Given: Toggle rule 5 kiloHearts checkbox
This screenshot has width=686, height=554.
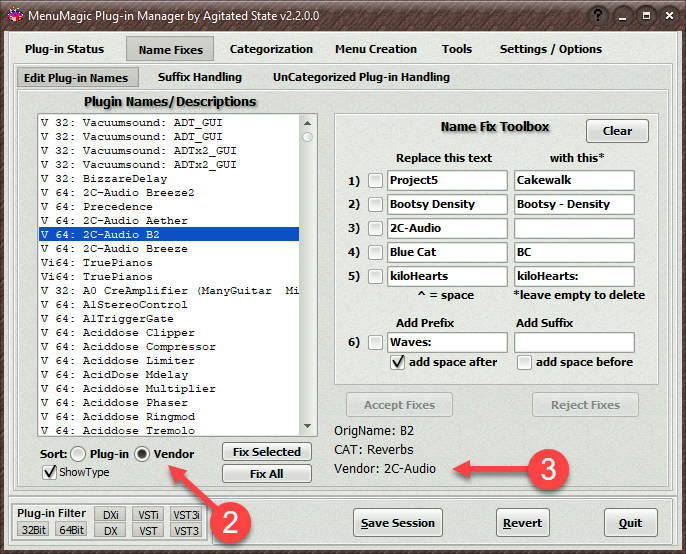Looking at the screenshot, I should click(375, 277).
